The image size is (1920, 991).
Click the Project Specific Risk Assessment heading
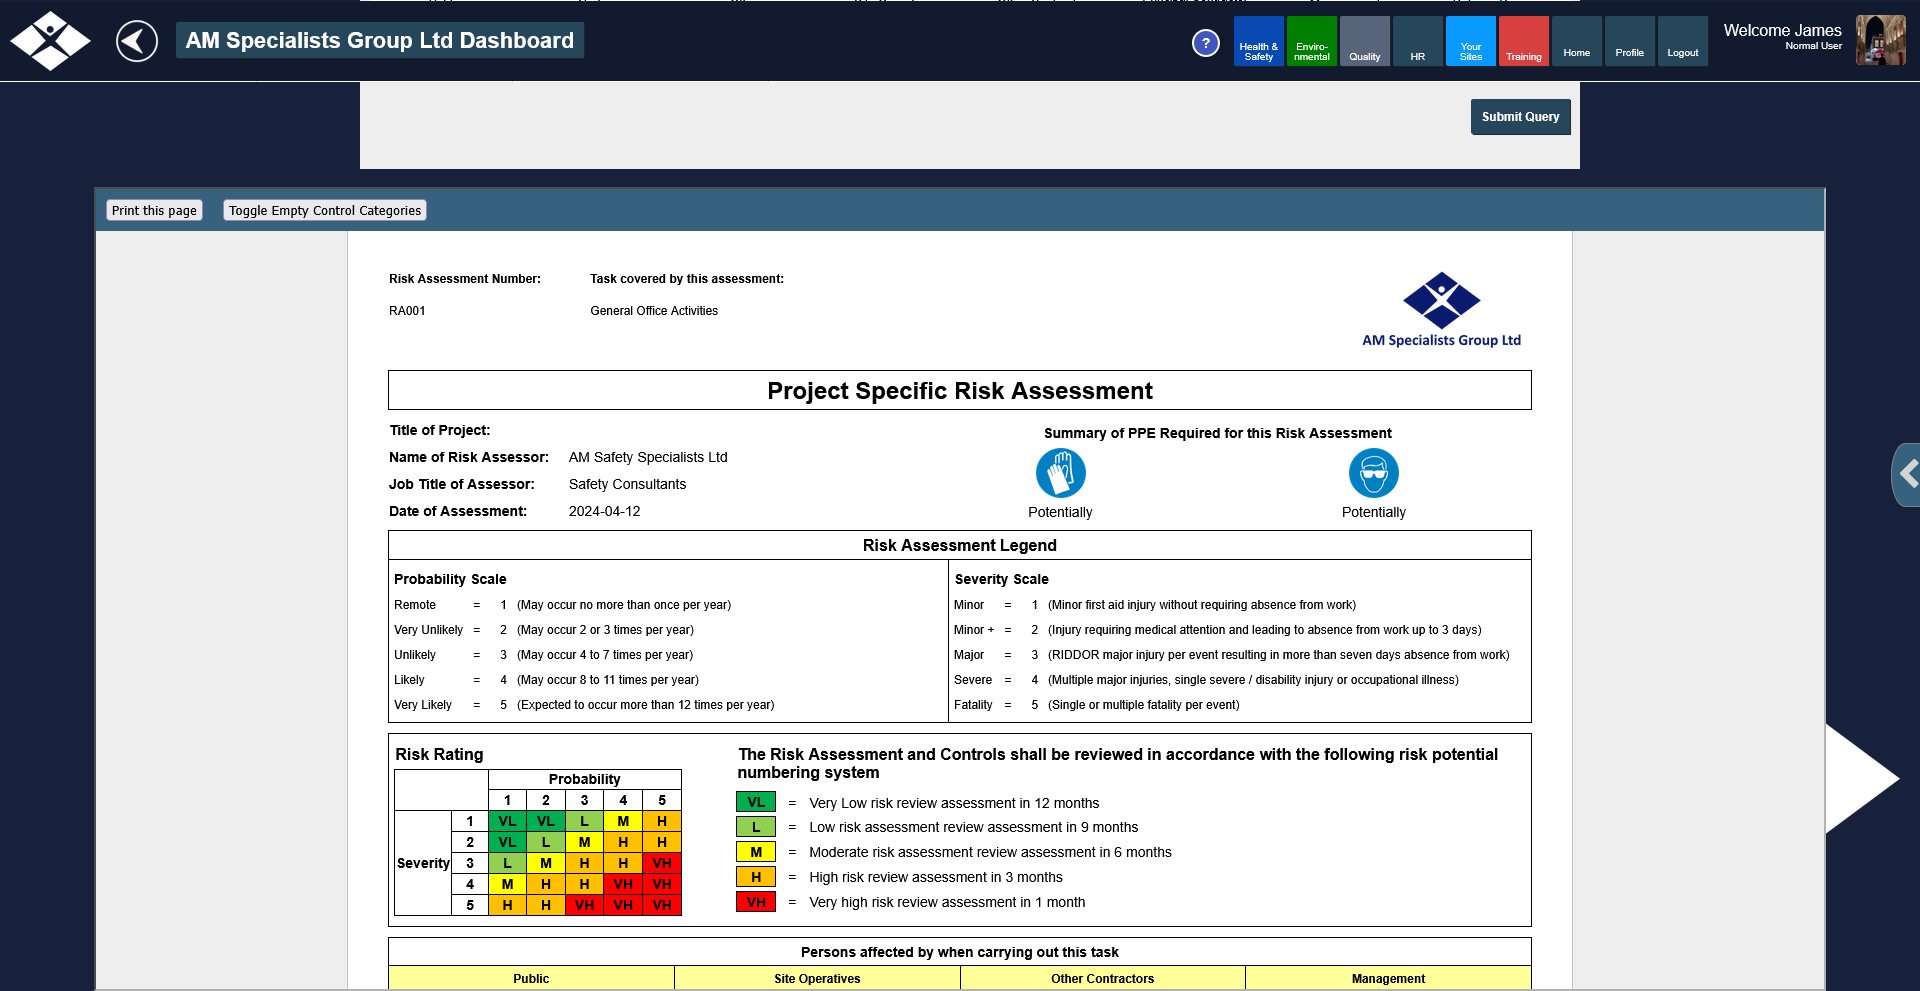click(960, 391)
